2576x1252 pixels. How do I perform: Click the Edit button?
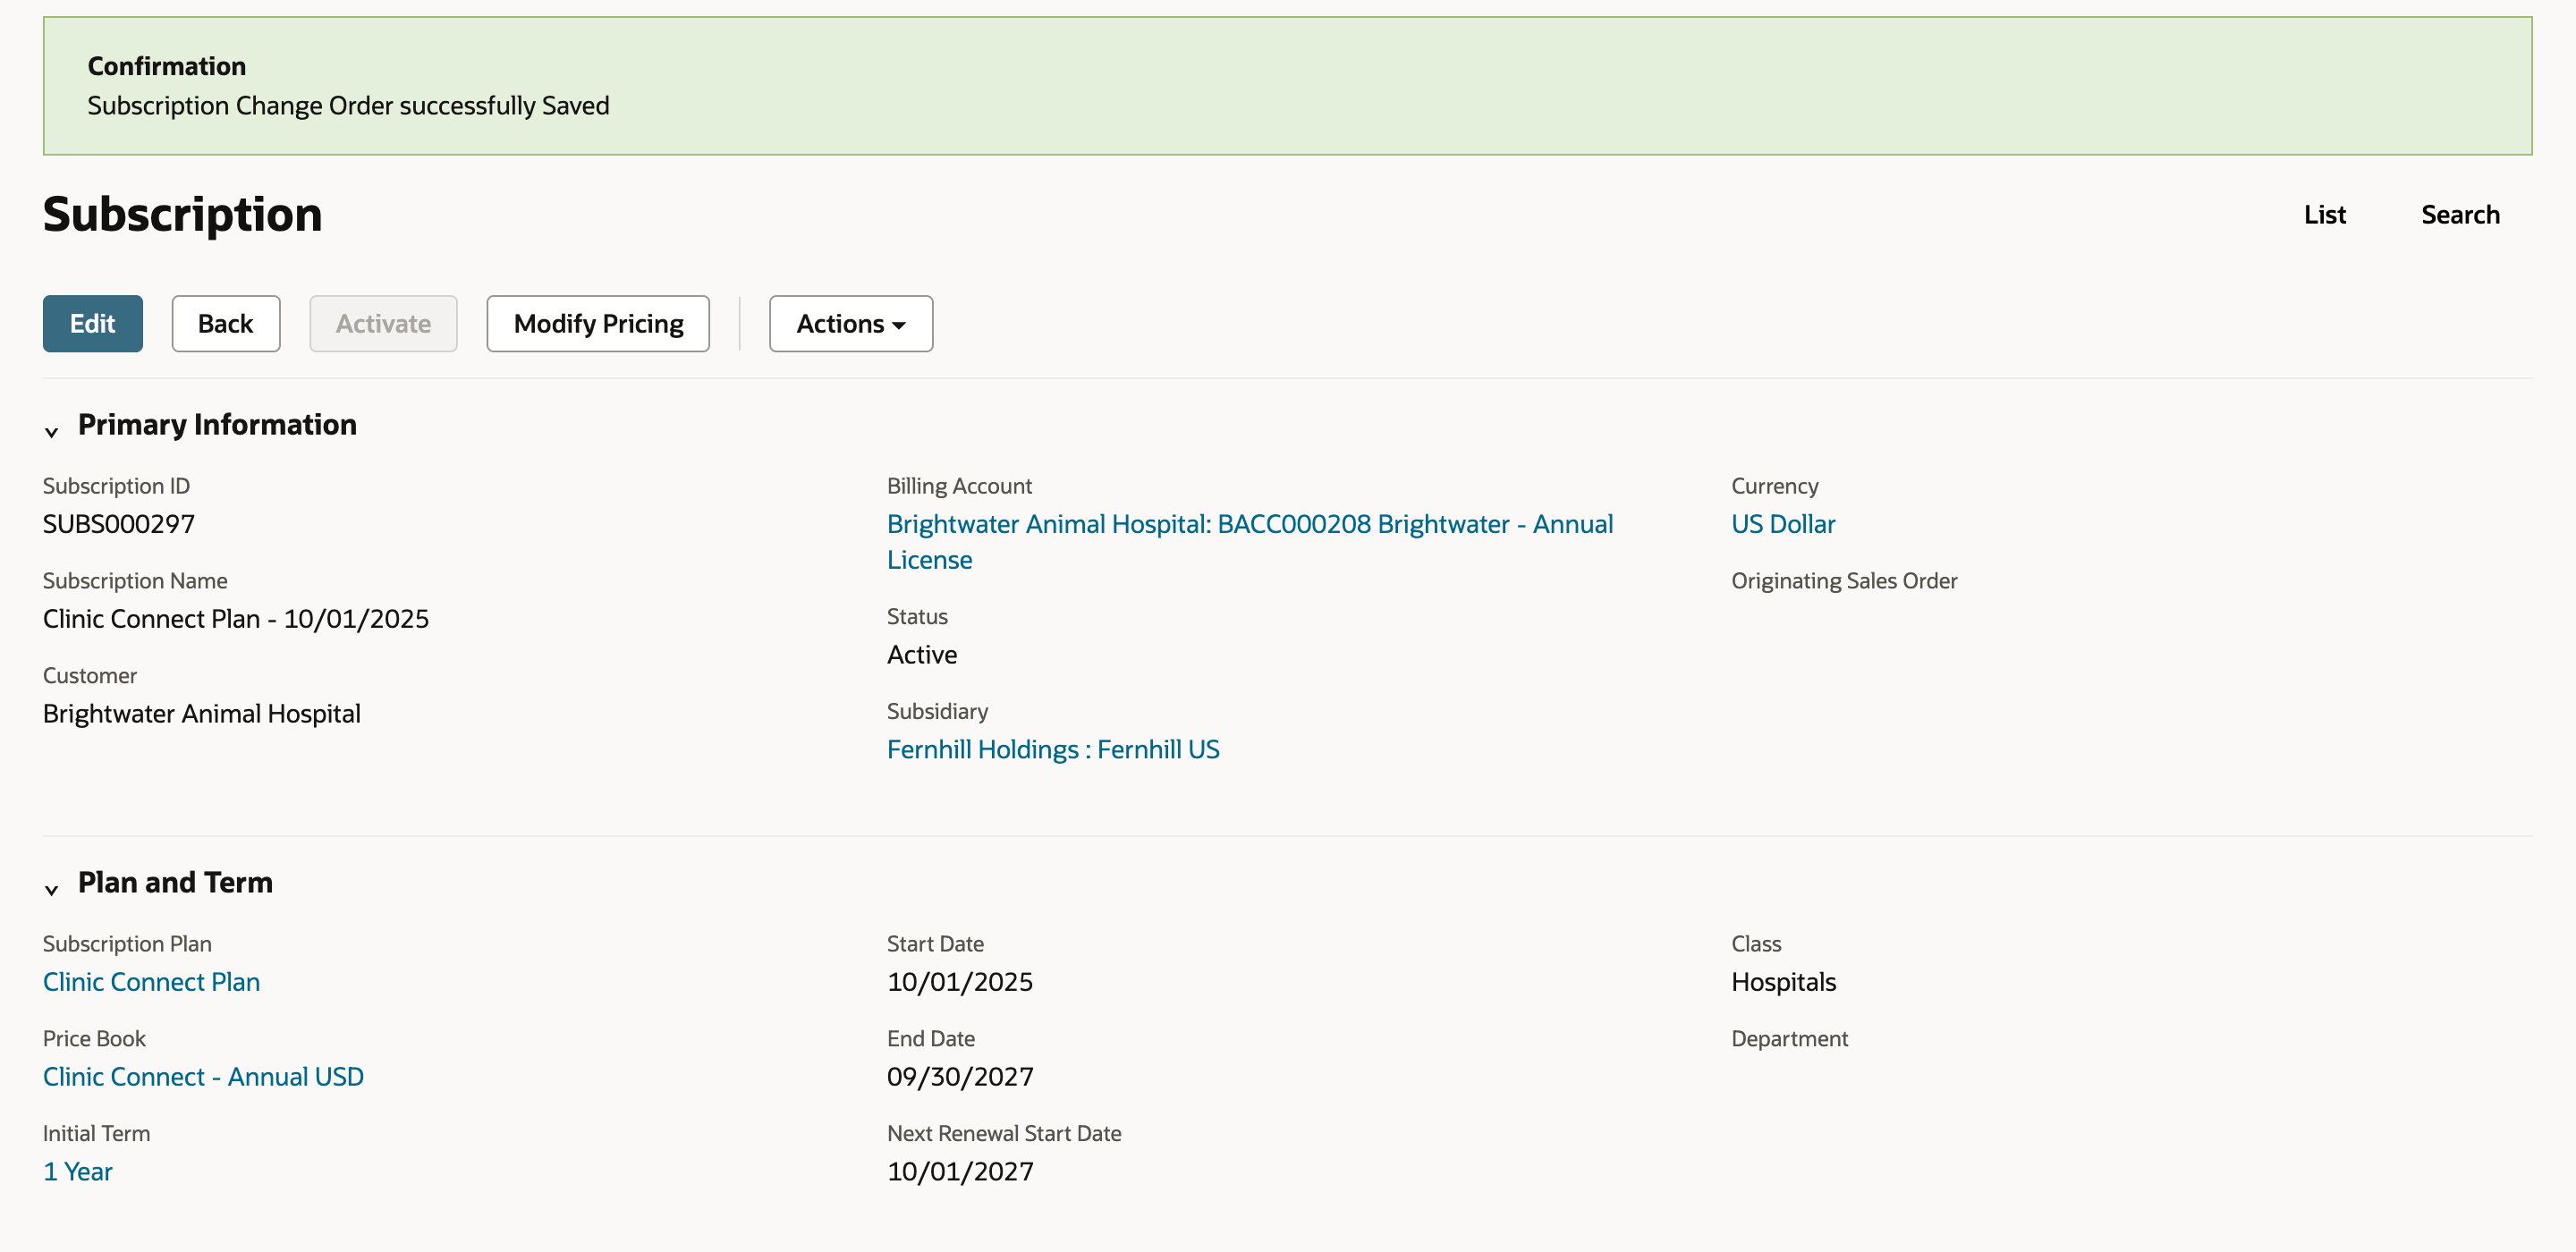(x=93, y=323)
